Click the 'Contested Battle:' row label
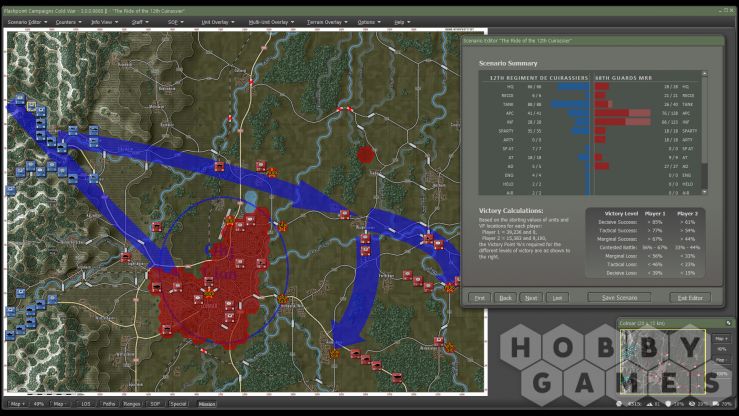739x416 pixels. 618,247
